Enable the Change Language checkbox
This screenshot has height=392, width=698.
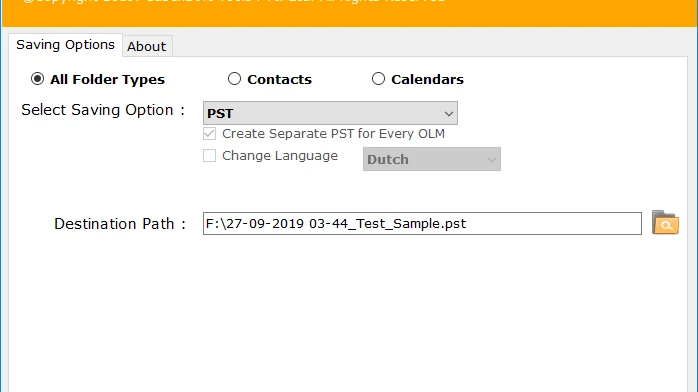point(209,156)
